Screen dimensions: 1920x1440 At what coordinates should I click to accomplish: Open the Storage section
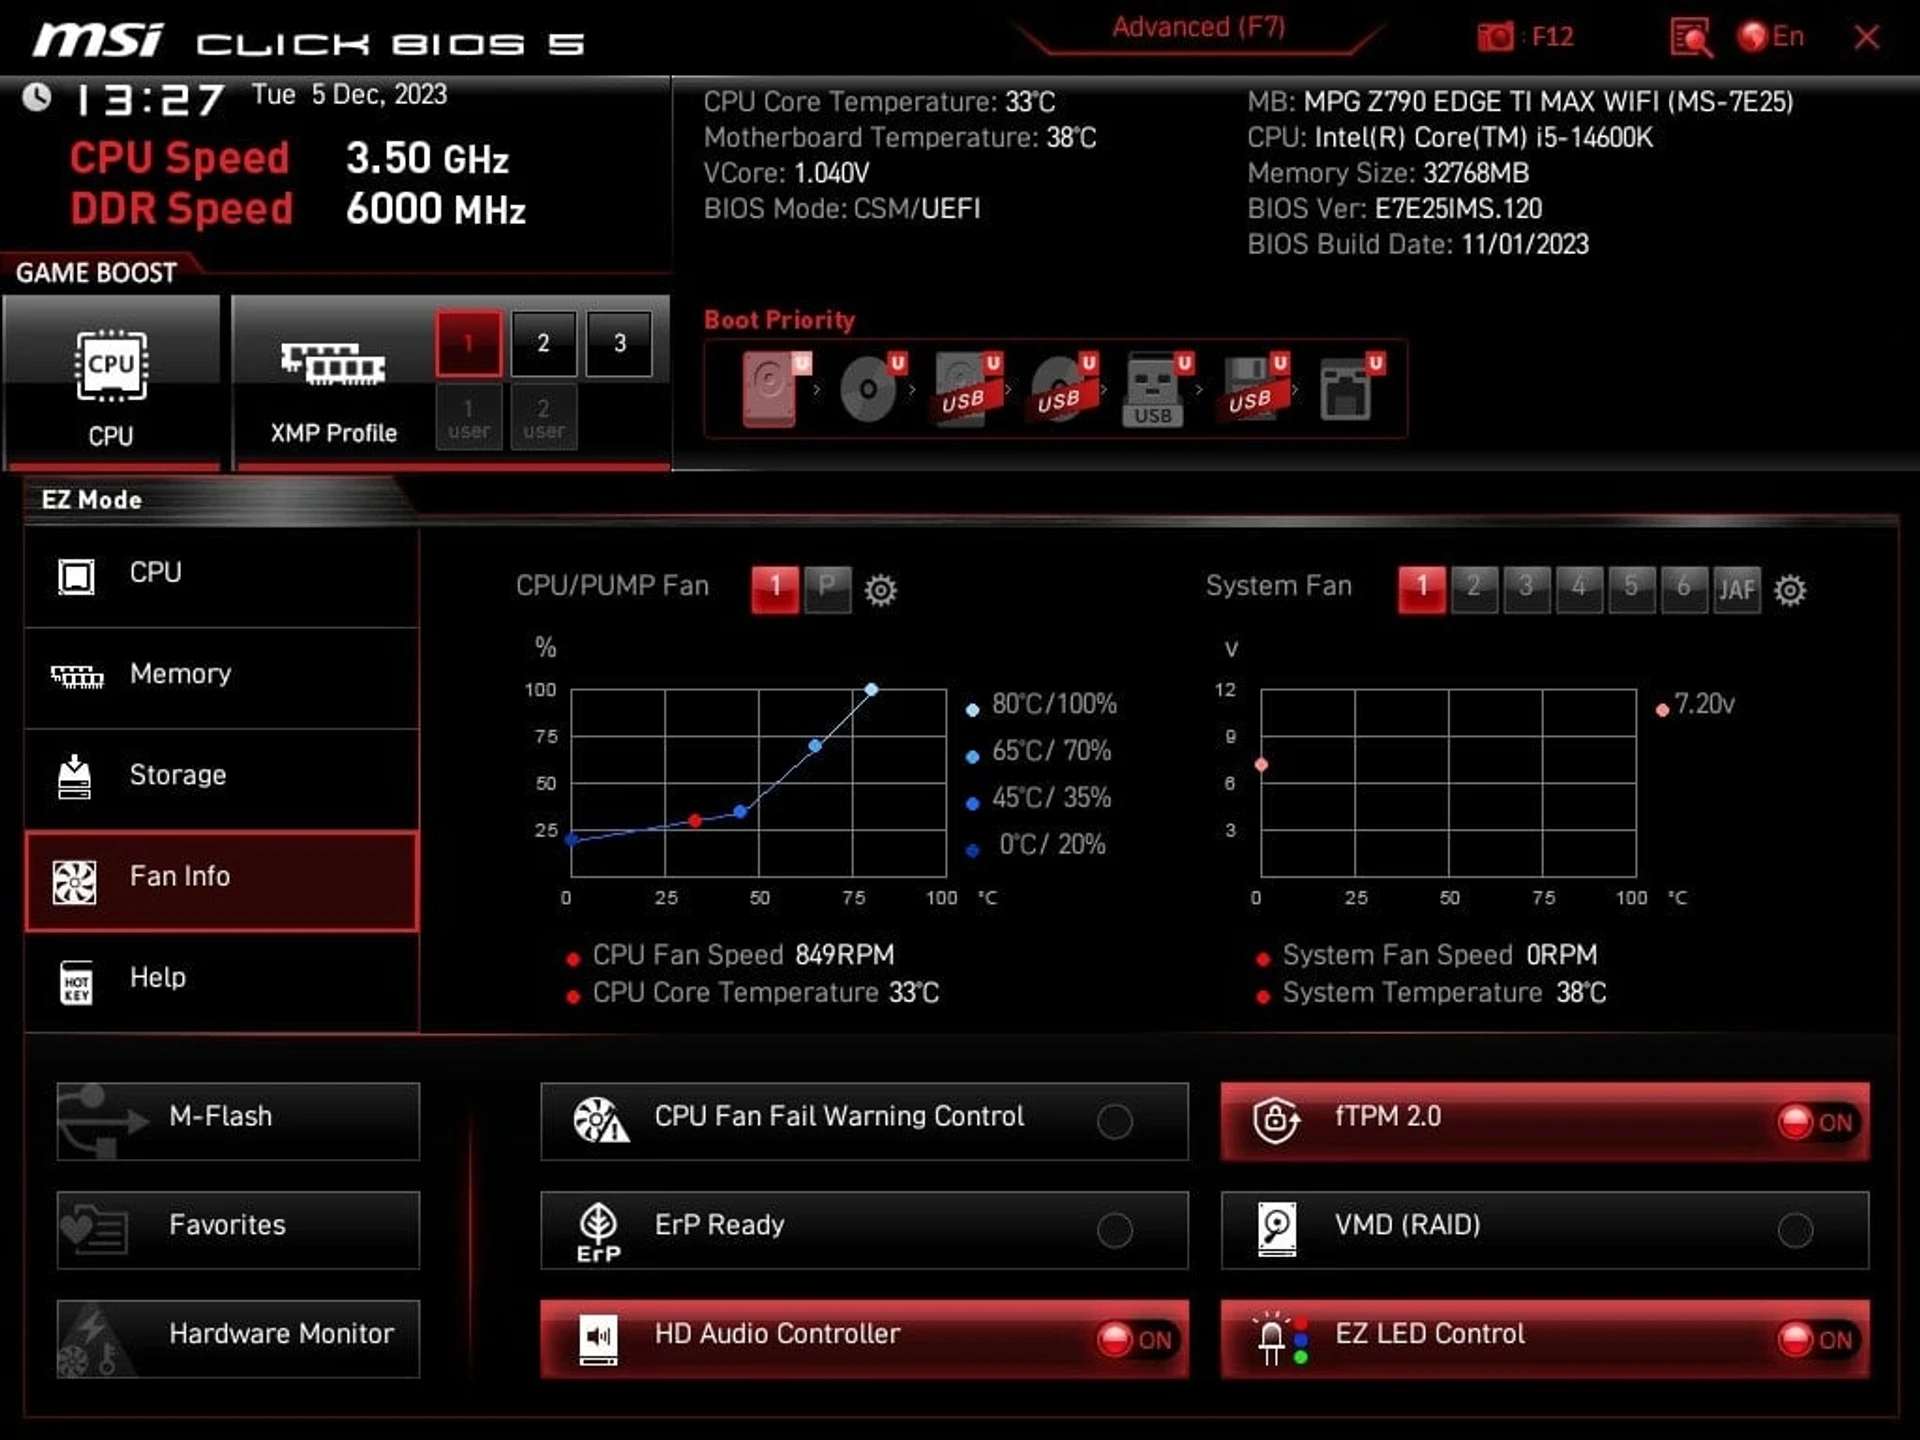pyautogui.click(x=221, y=778)
